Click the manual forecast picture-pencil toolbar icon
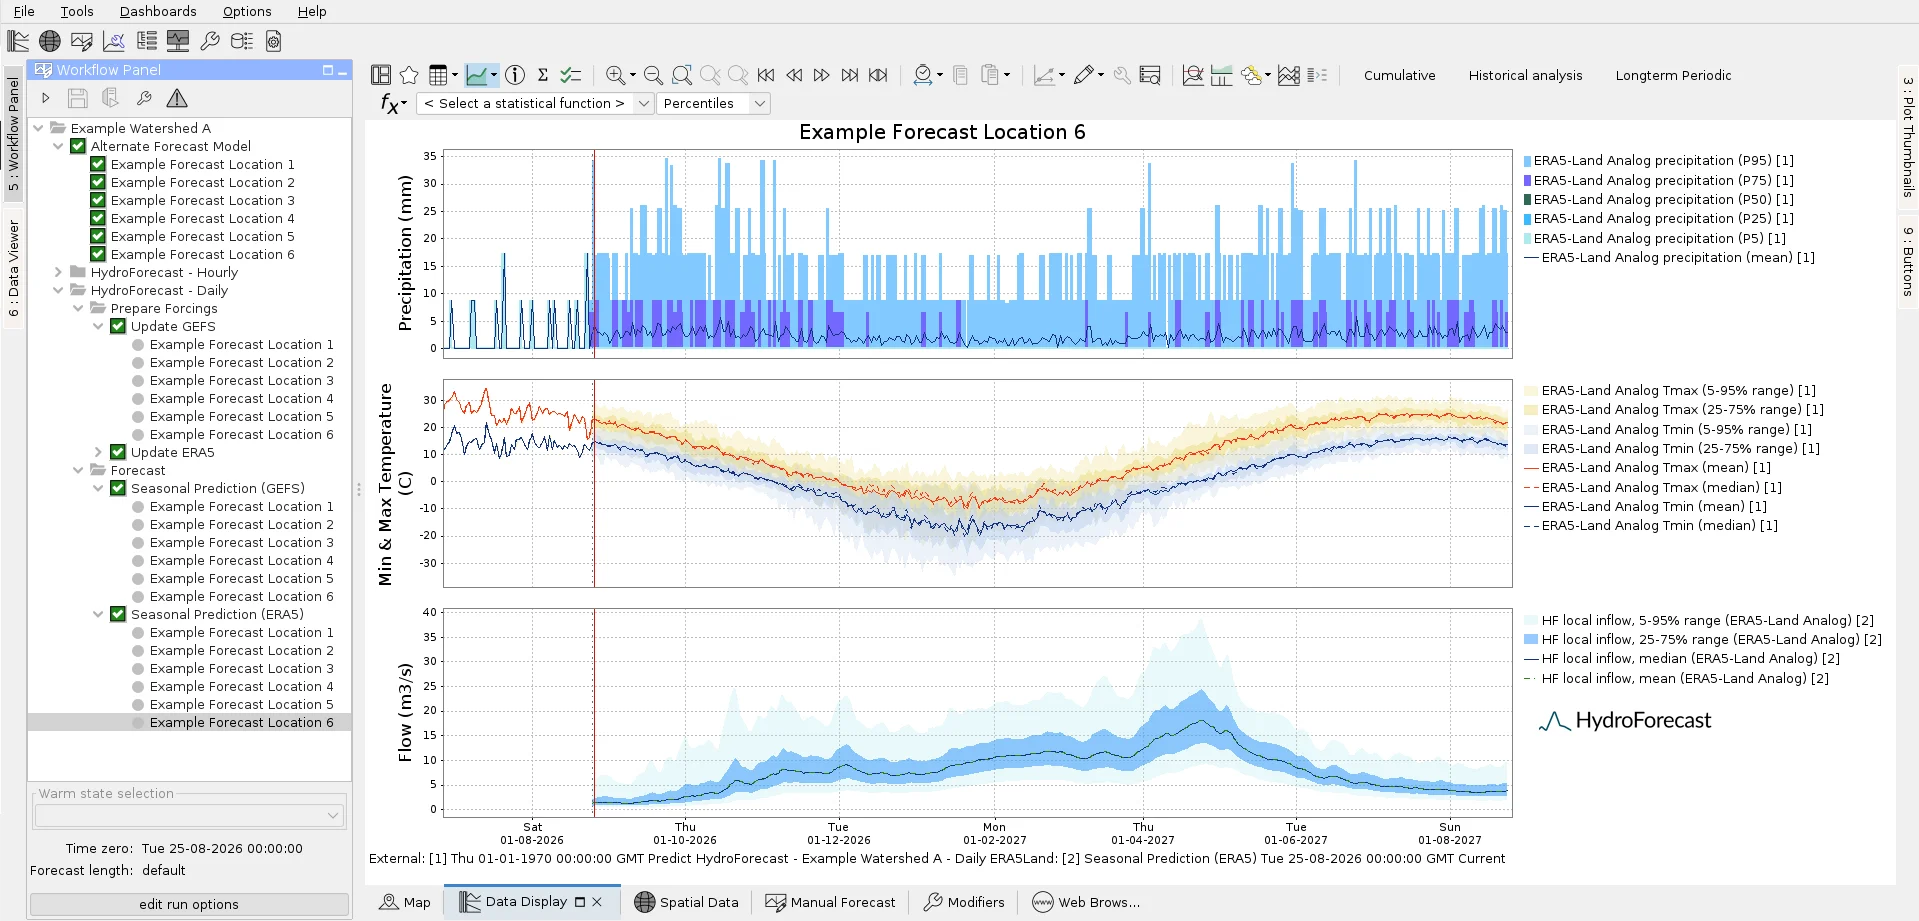 coord(82,41)
